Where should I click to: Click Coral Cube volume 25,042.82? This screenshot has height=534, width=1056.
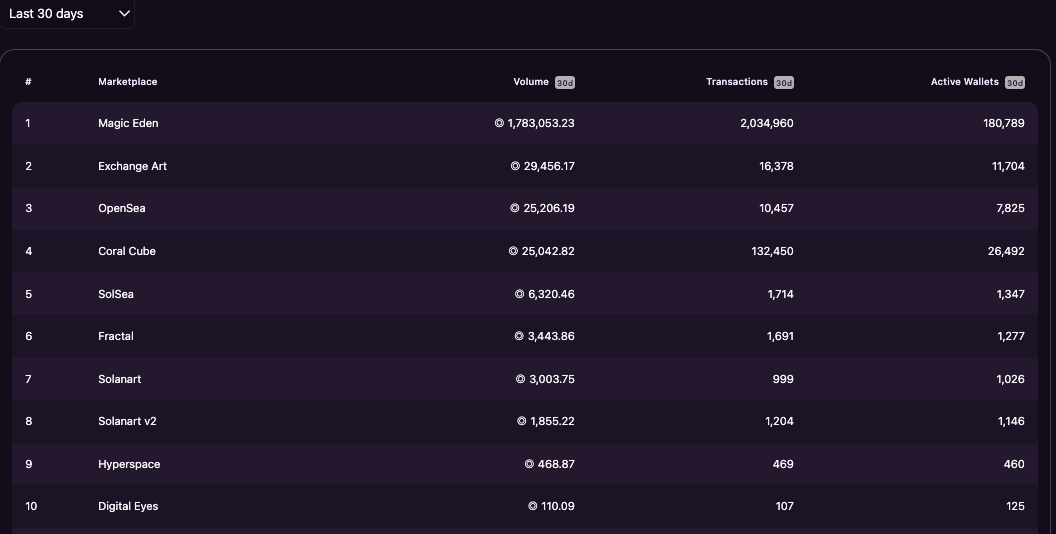(x=548, y=251)
